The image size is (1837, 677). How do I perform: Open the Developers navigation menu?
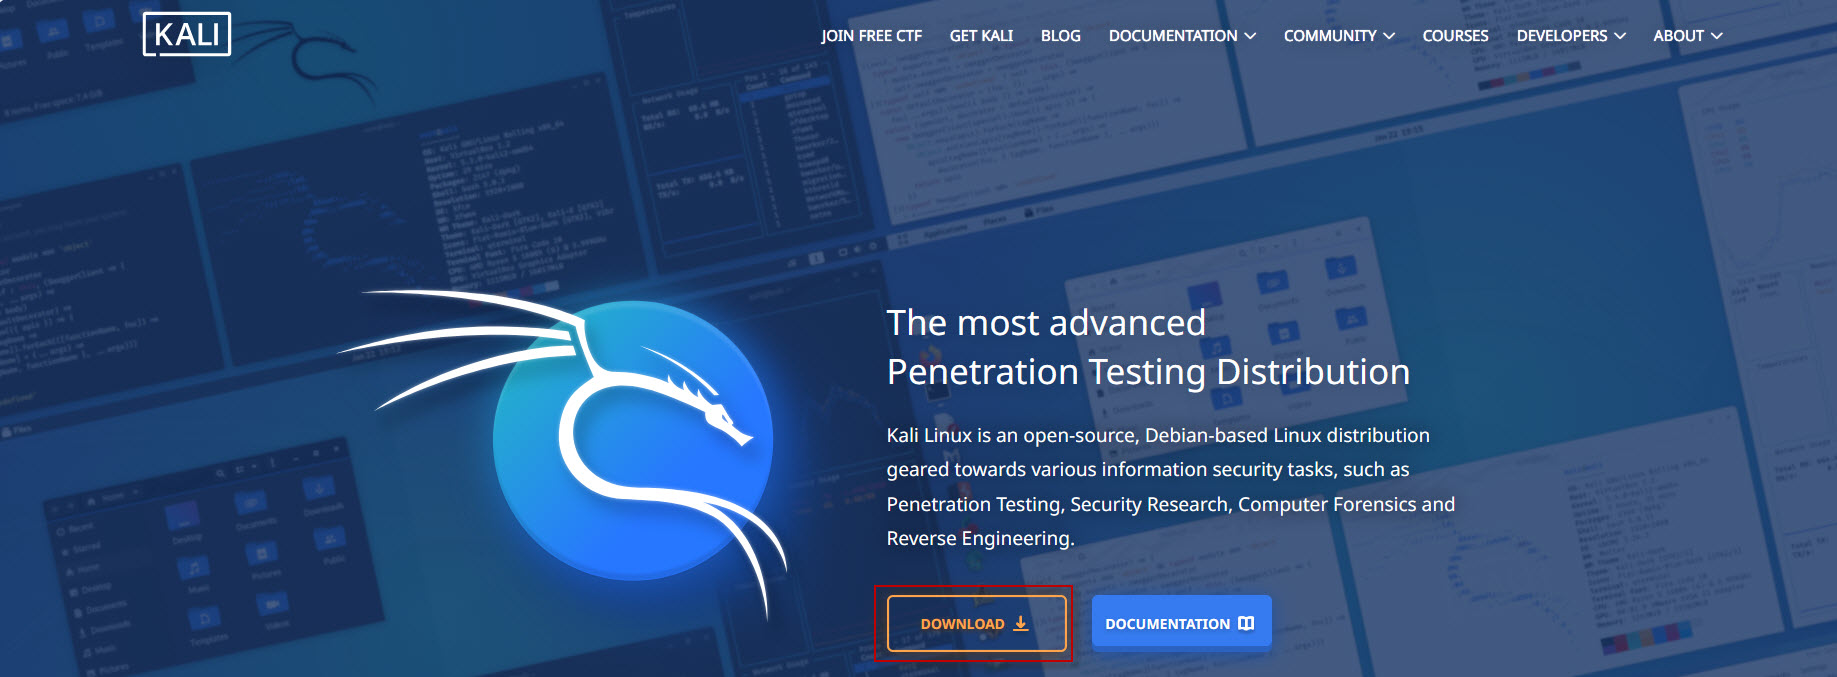click(1571, 36)
